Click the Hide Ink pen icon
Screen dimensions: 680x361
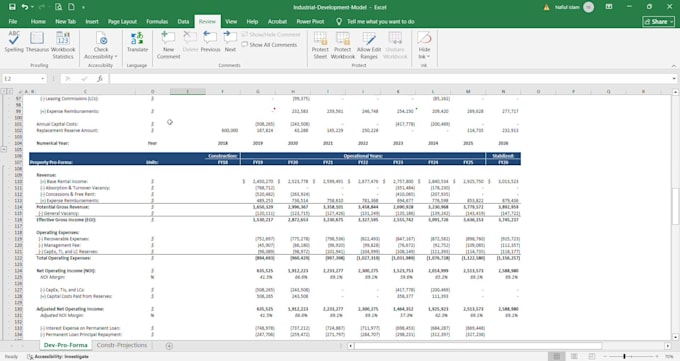(x=424, y=38)
